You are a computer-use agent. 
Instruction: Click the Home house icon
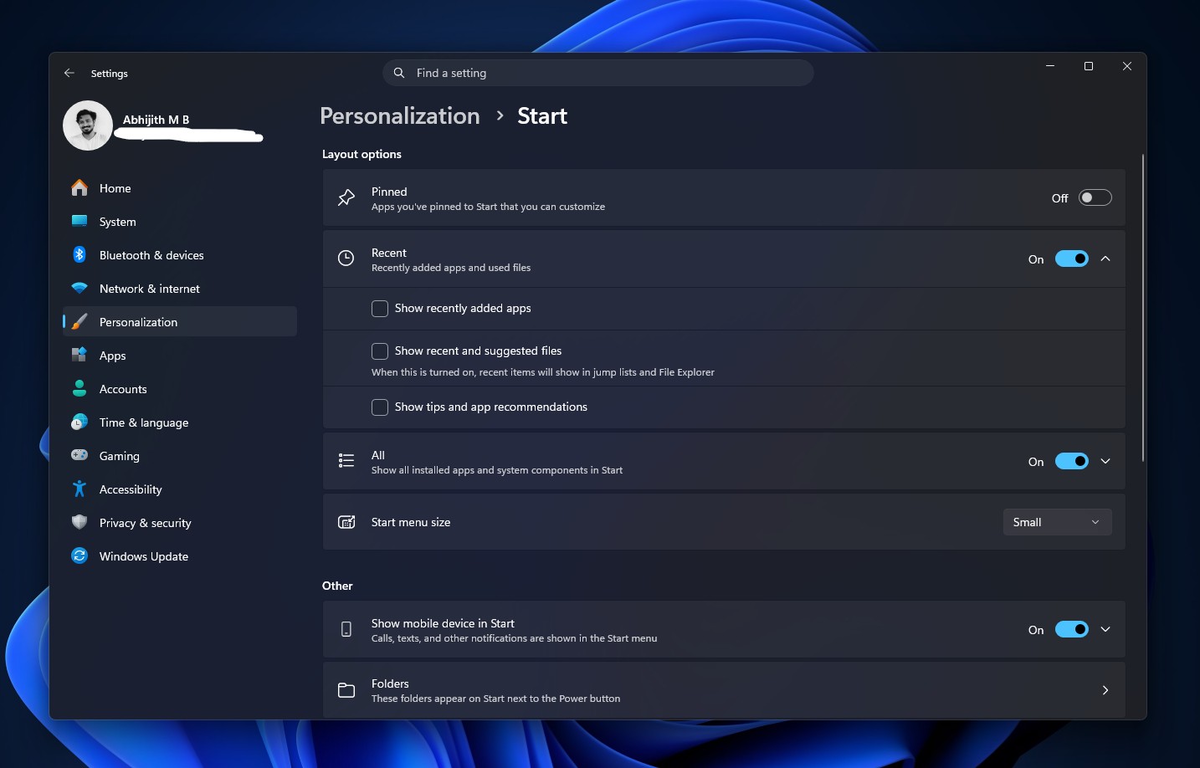tap(79, 188)
